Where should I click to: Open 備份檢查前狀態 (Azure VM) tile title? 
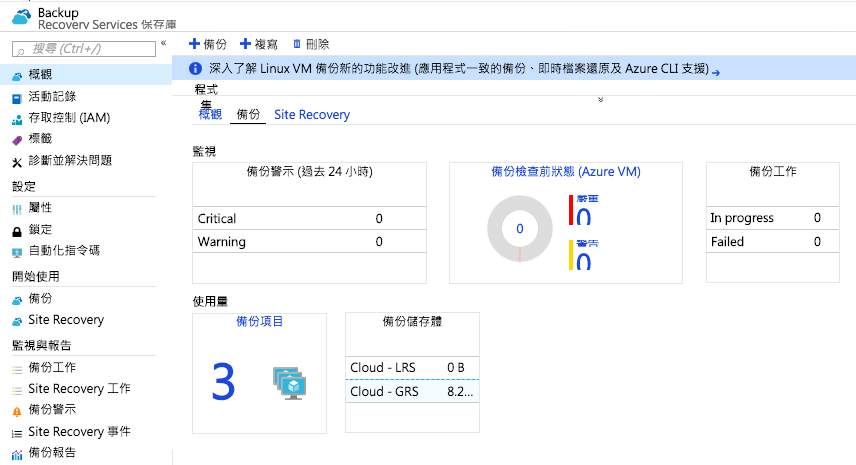click(566, 171)
